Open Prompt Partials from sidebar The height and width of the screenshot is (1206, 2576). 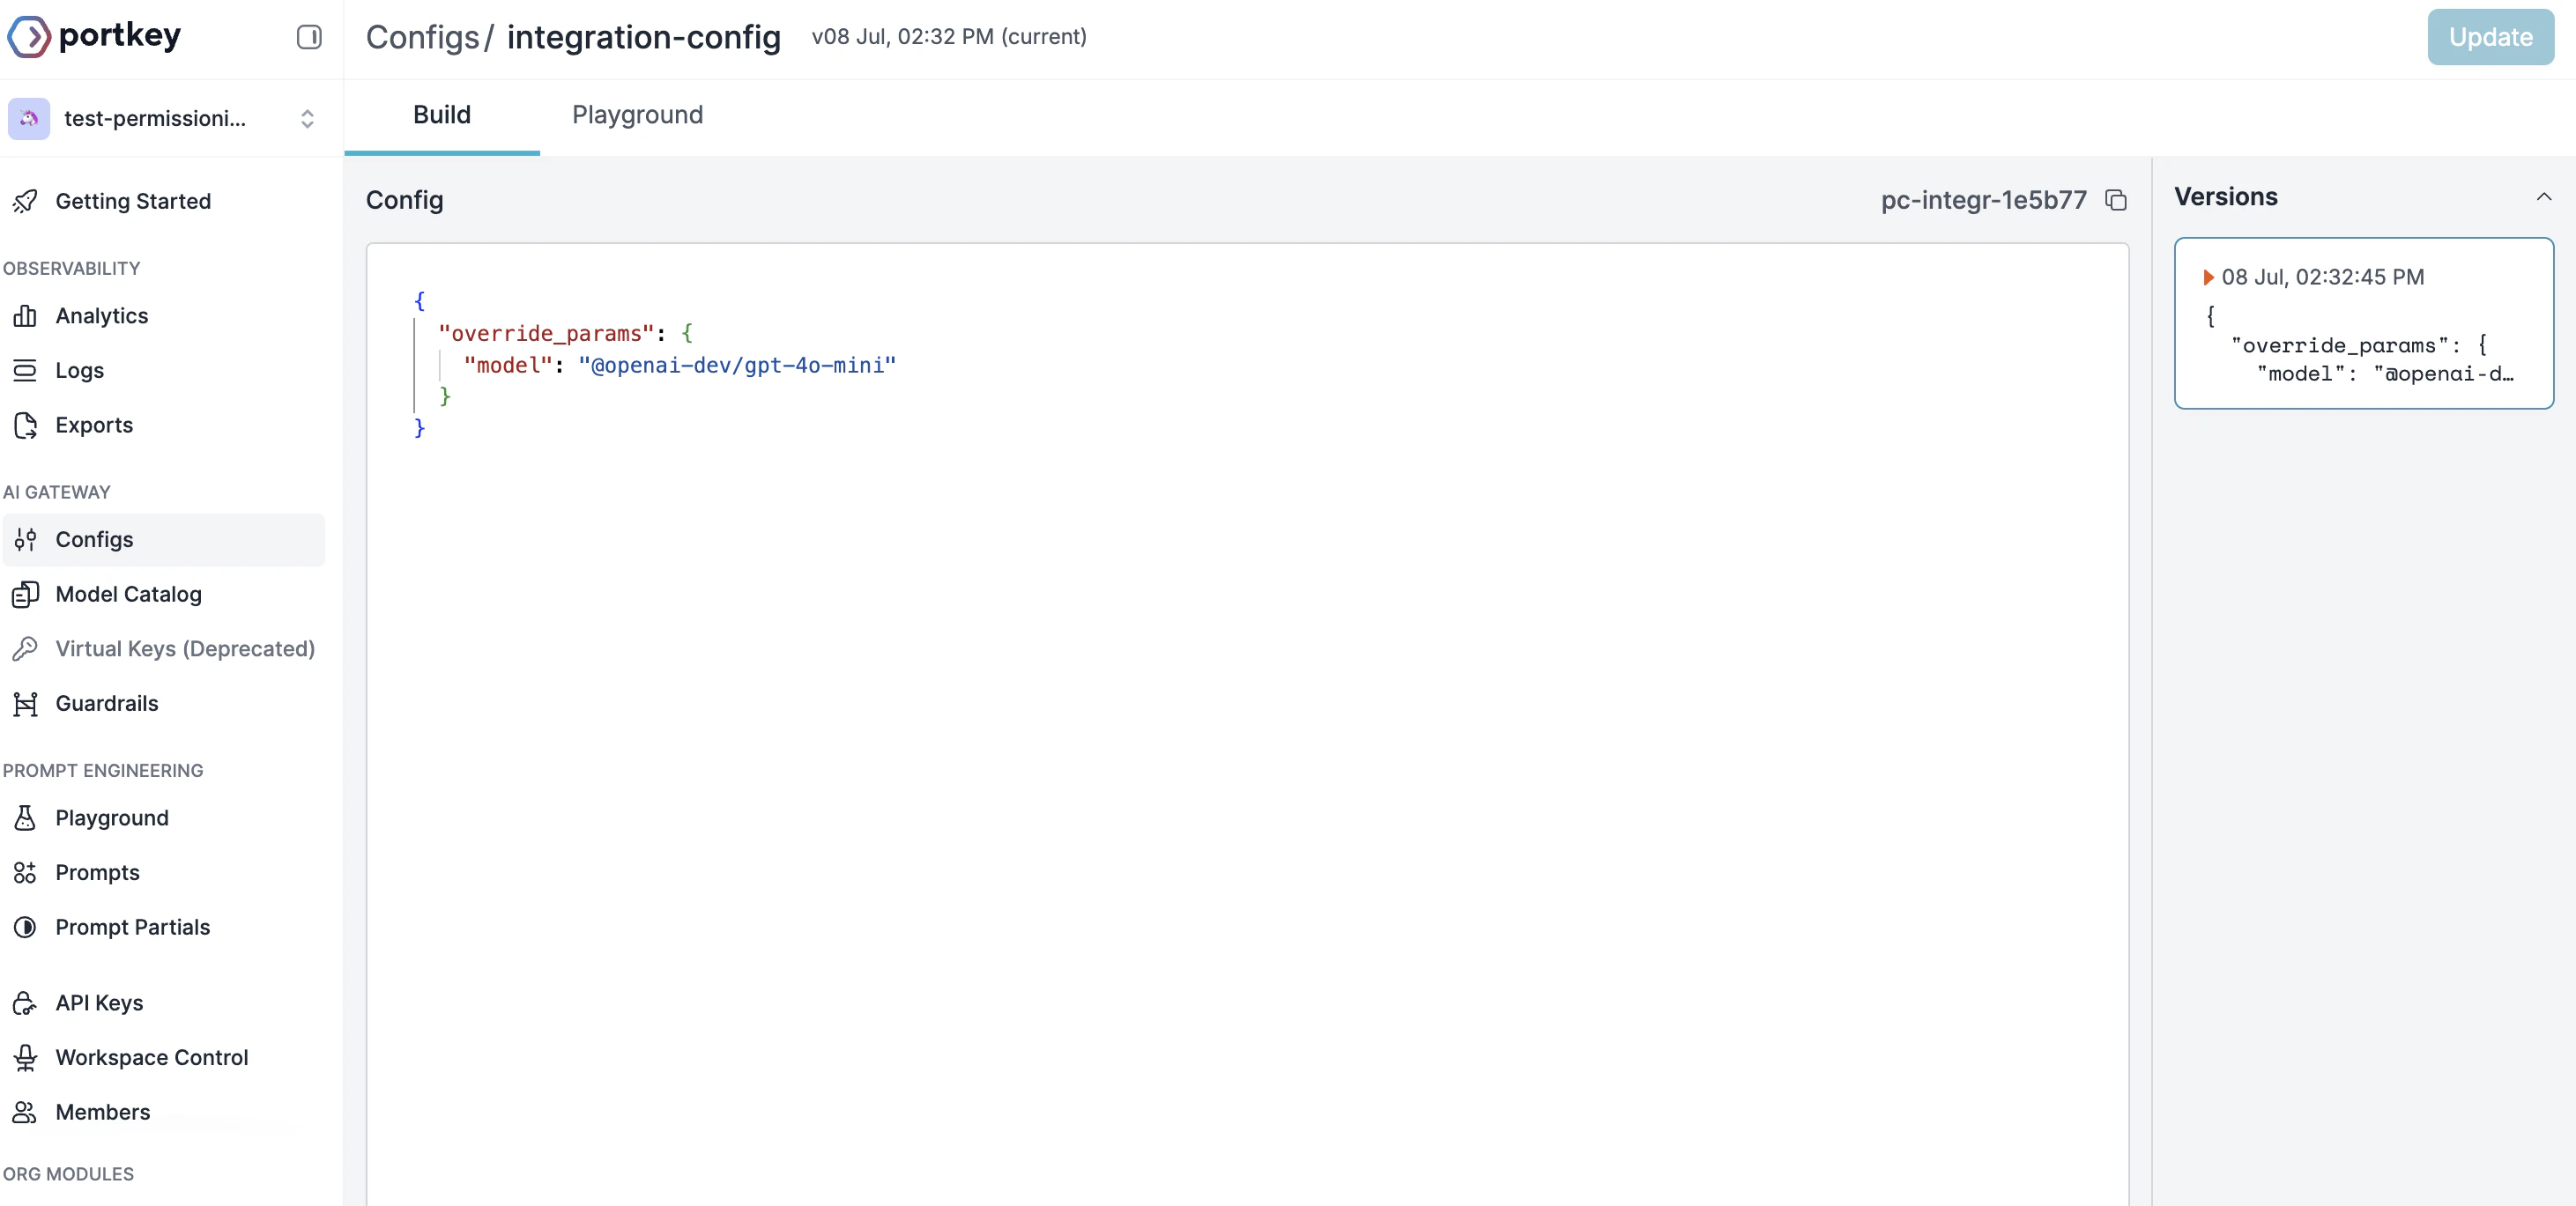click(x=132, y=927)
